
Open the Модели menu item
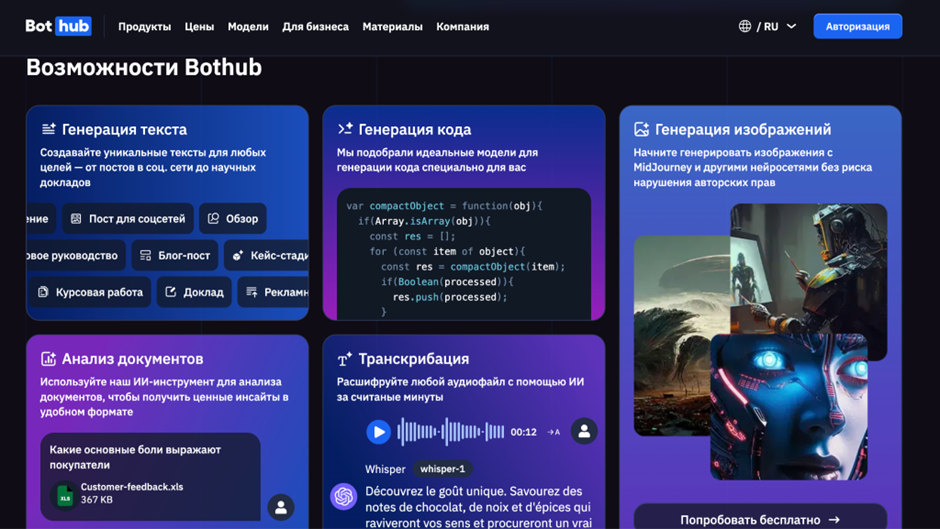click(248, 26)
